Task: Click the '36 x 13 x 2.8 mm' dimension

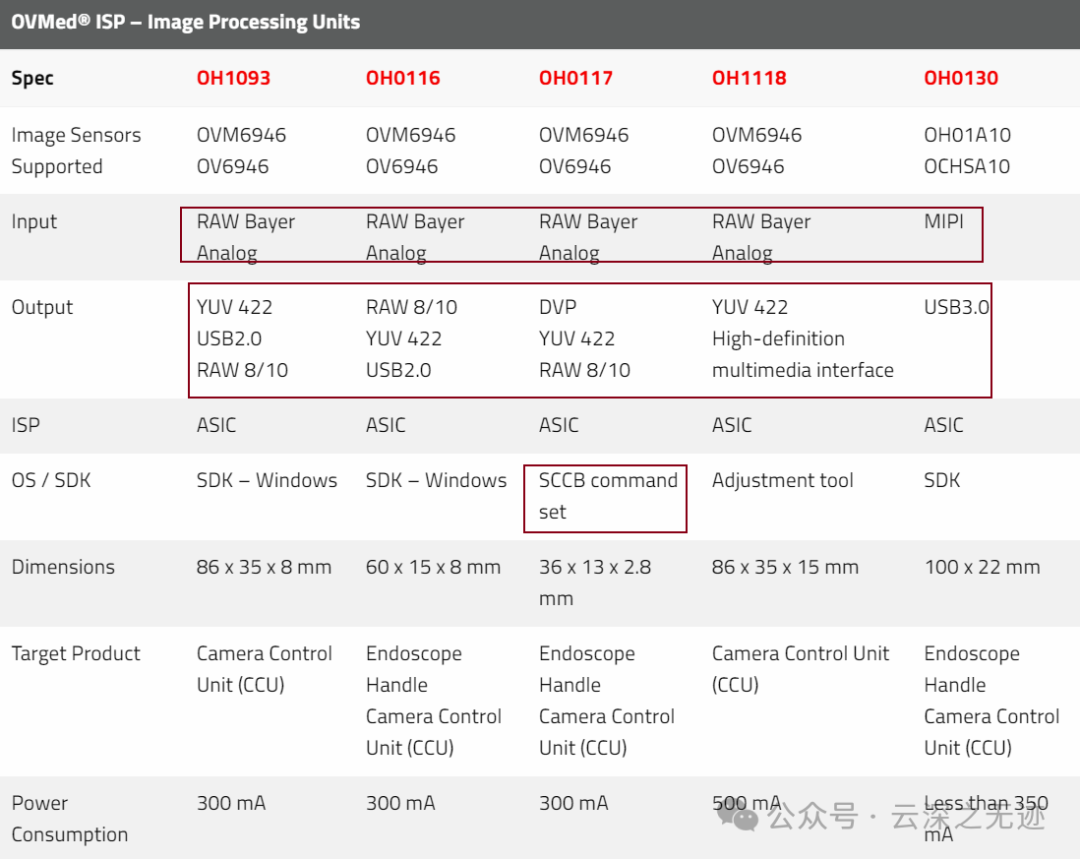Action: tap(595, 583)
